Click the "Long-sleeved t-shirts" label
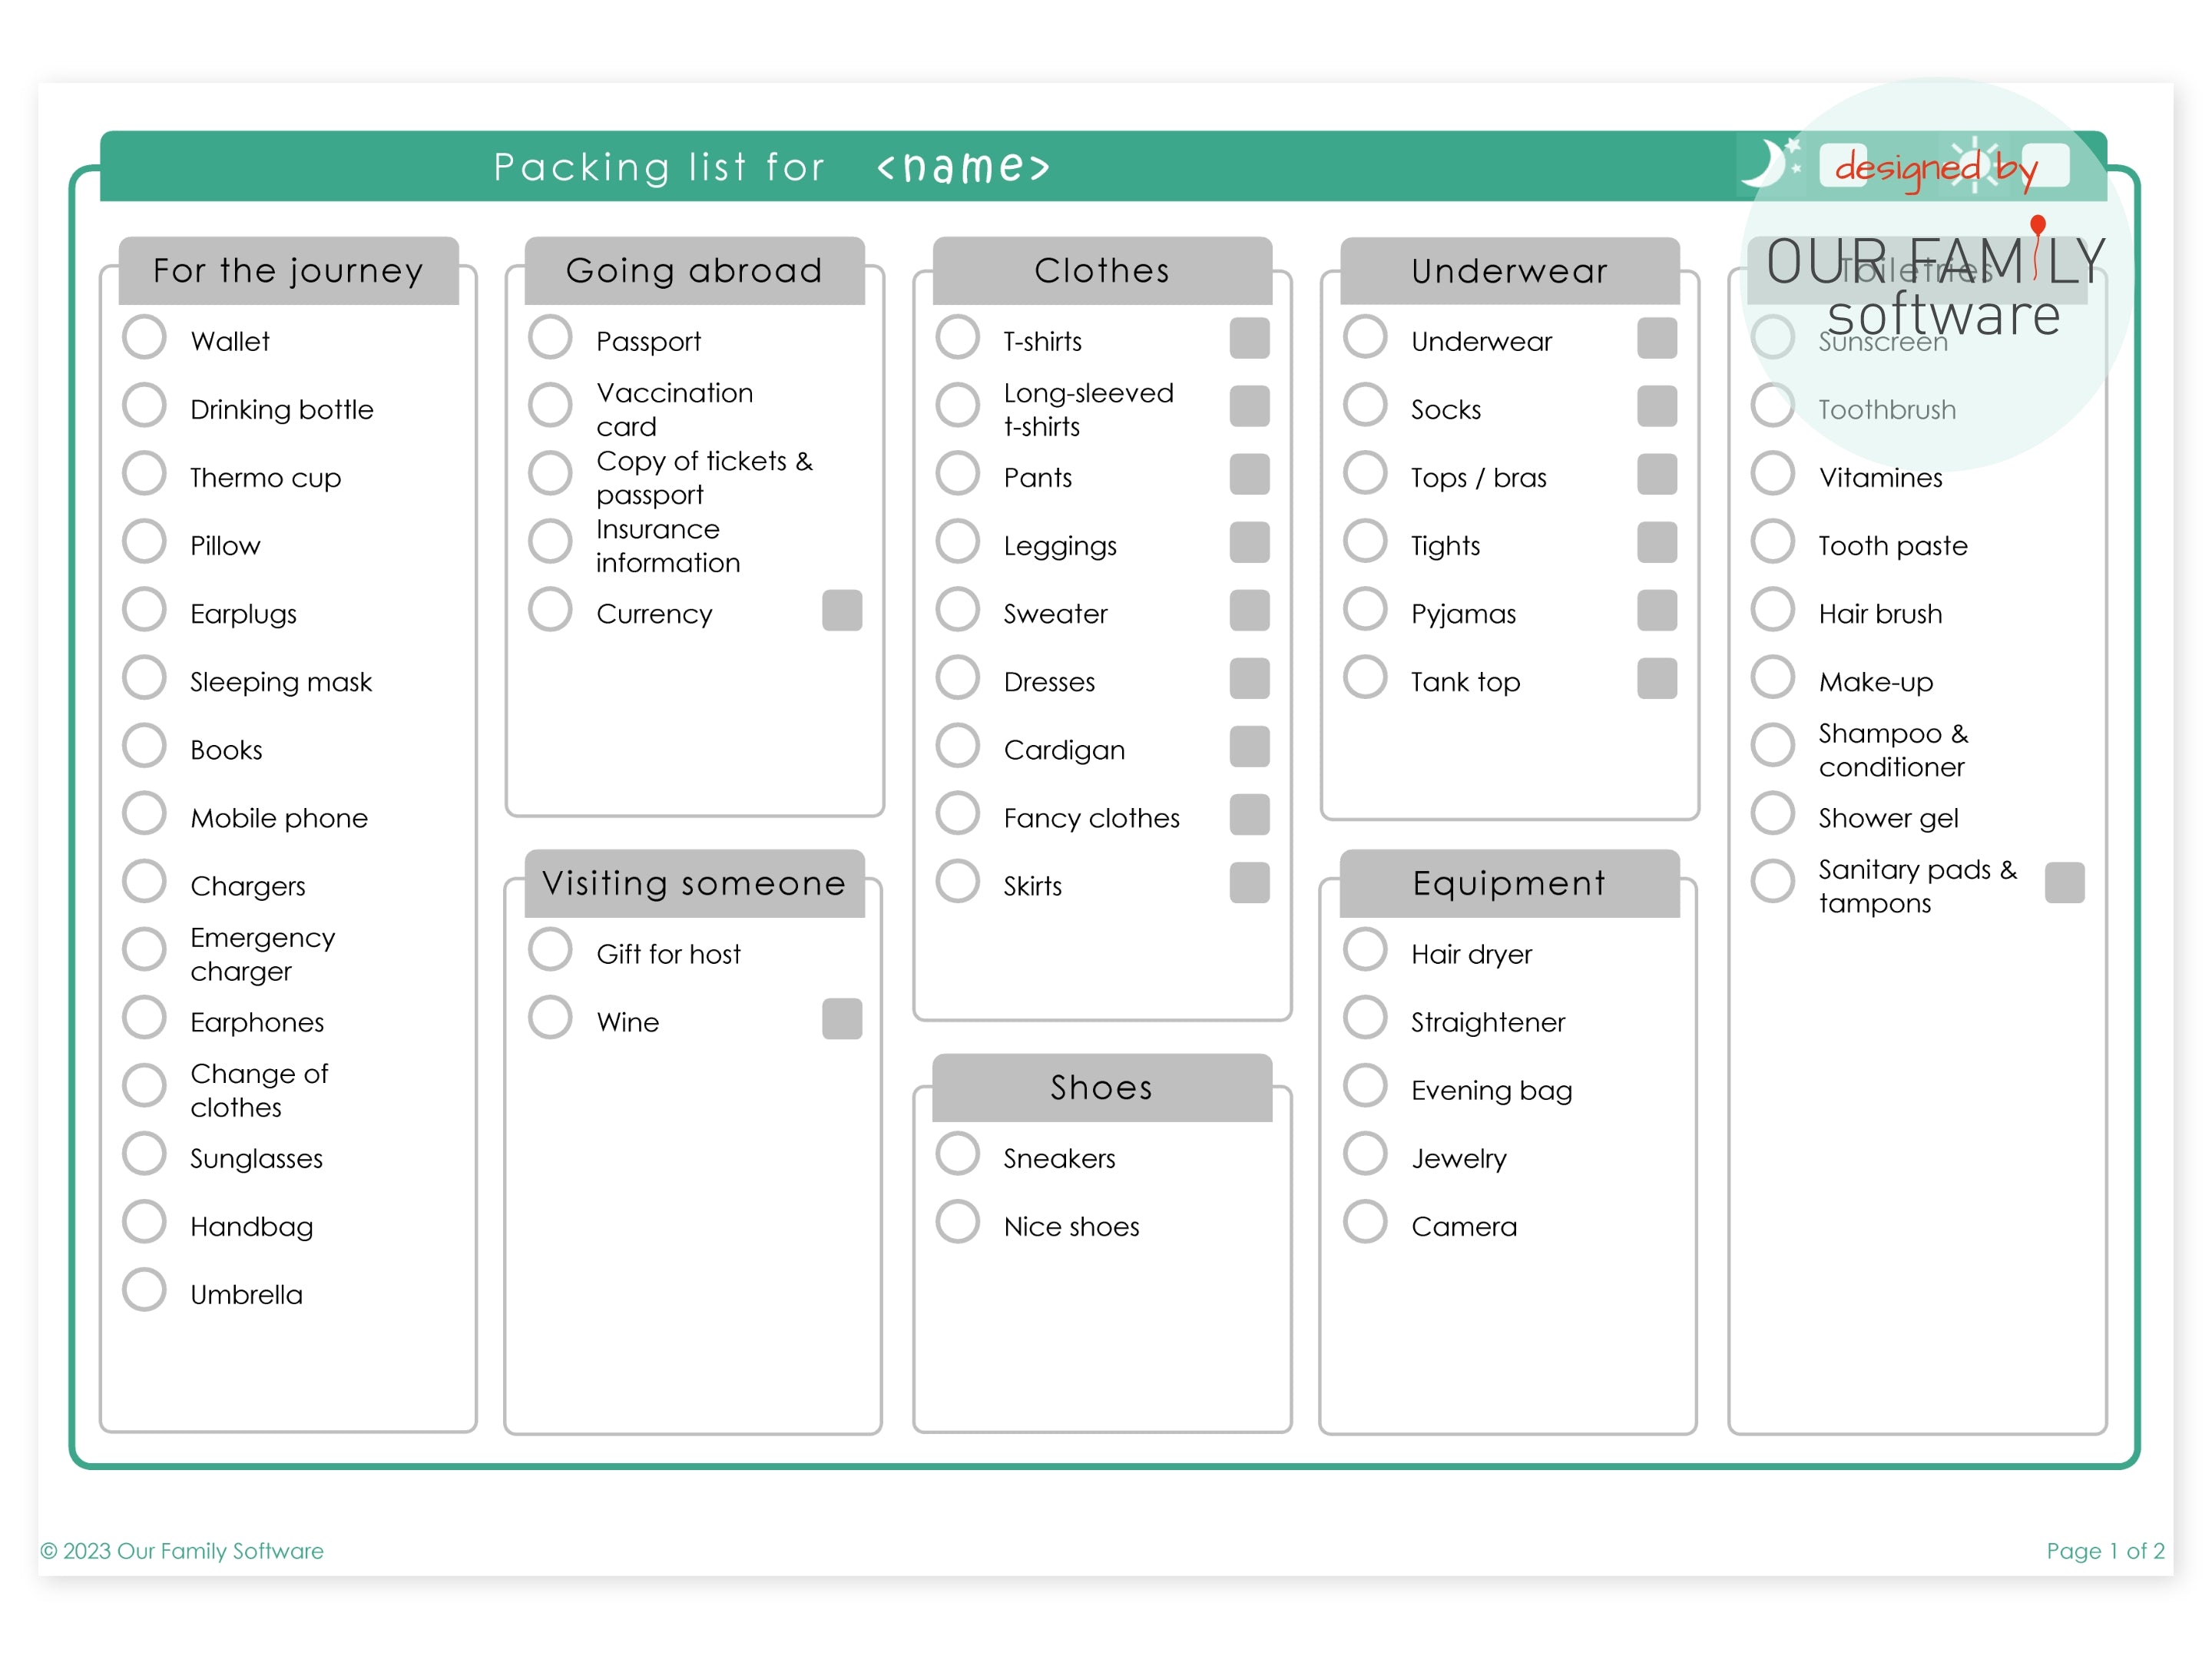Image resolution: width=2212 pixels, height=1659 pixels. pyautogui.click(x=1088, y=410)
